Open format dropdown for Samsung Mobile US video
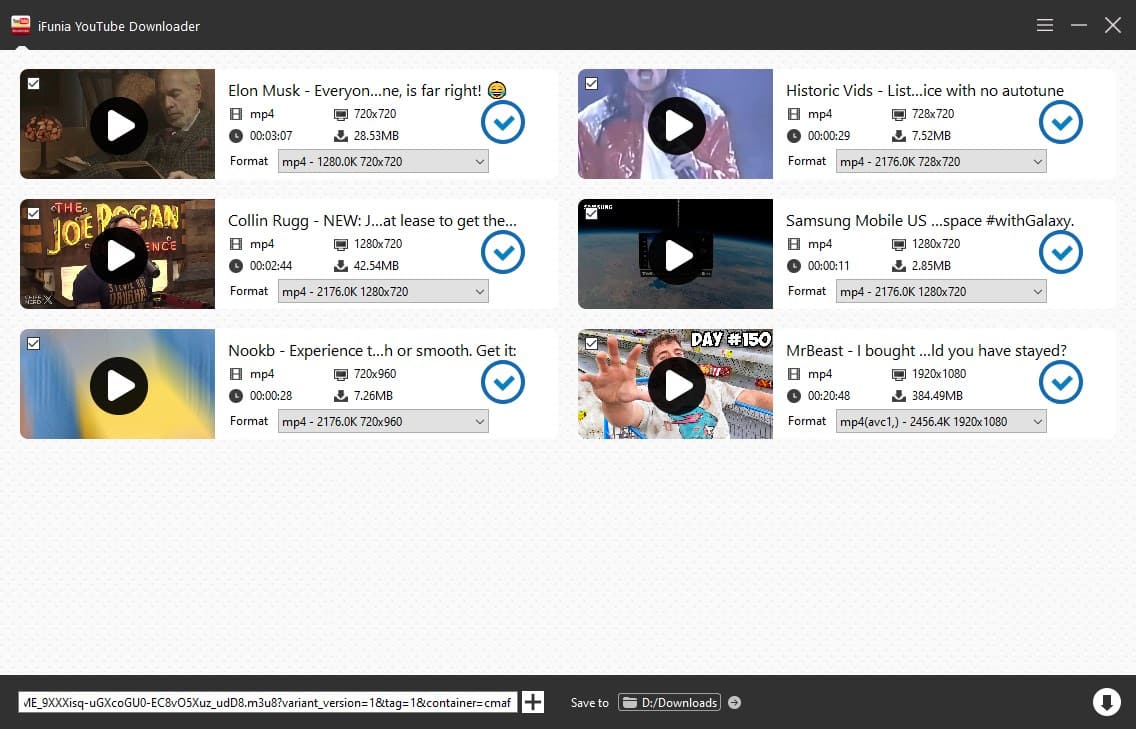 941,292
